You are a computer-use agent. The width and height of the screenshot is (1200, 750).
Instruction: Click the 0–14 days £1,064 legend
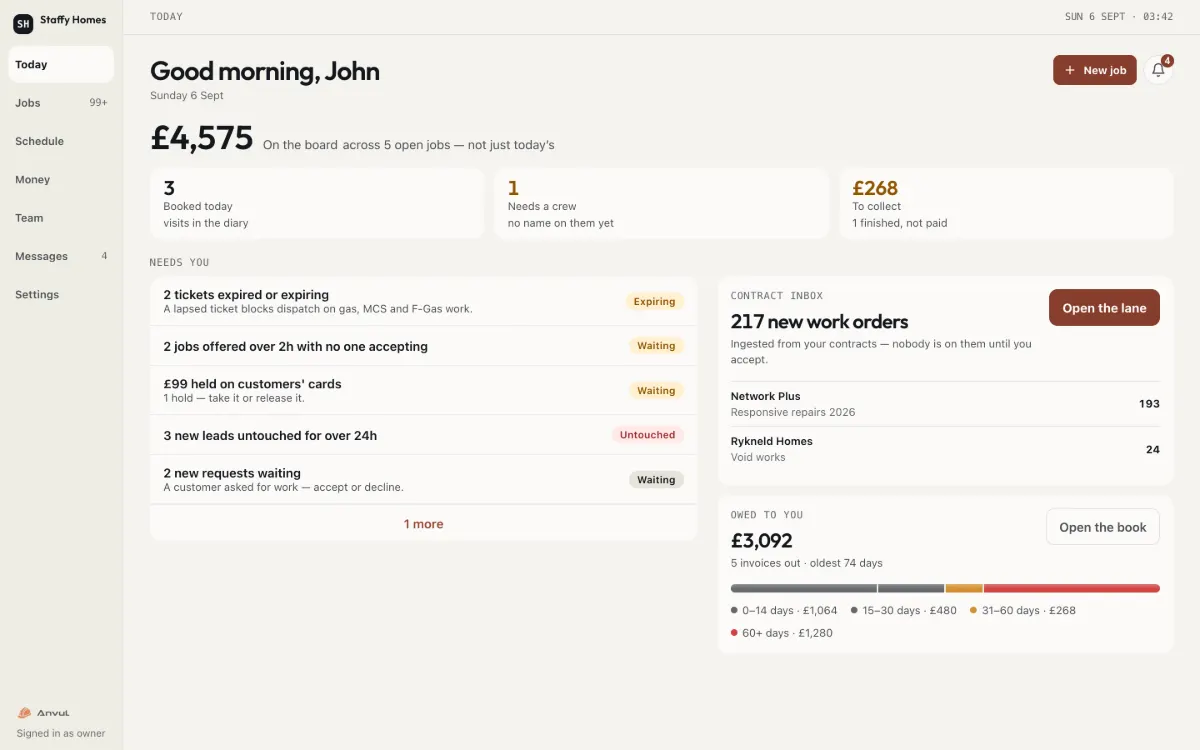coord(784,610)
